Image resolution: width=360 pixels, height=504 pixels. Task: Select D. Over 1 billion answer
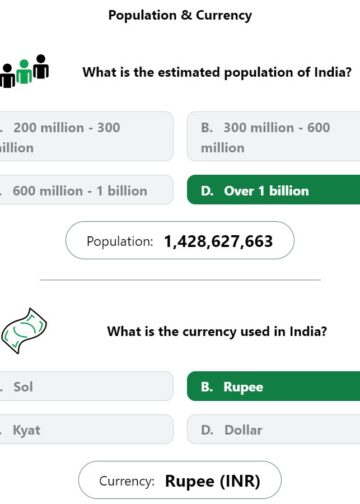click(273, 190)
